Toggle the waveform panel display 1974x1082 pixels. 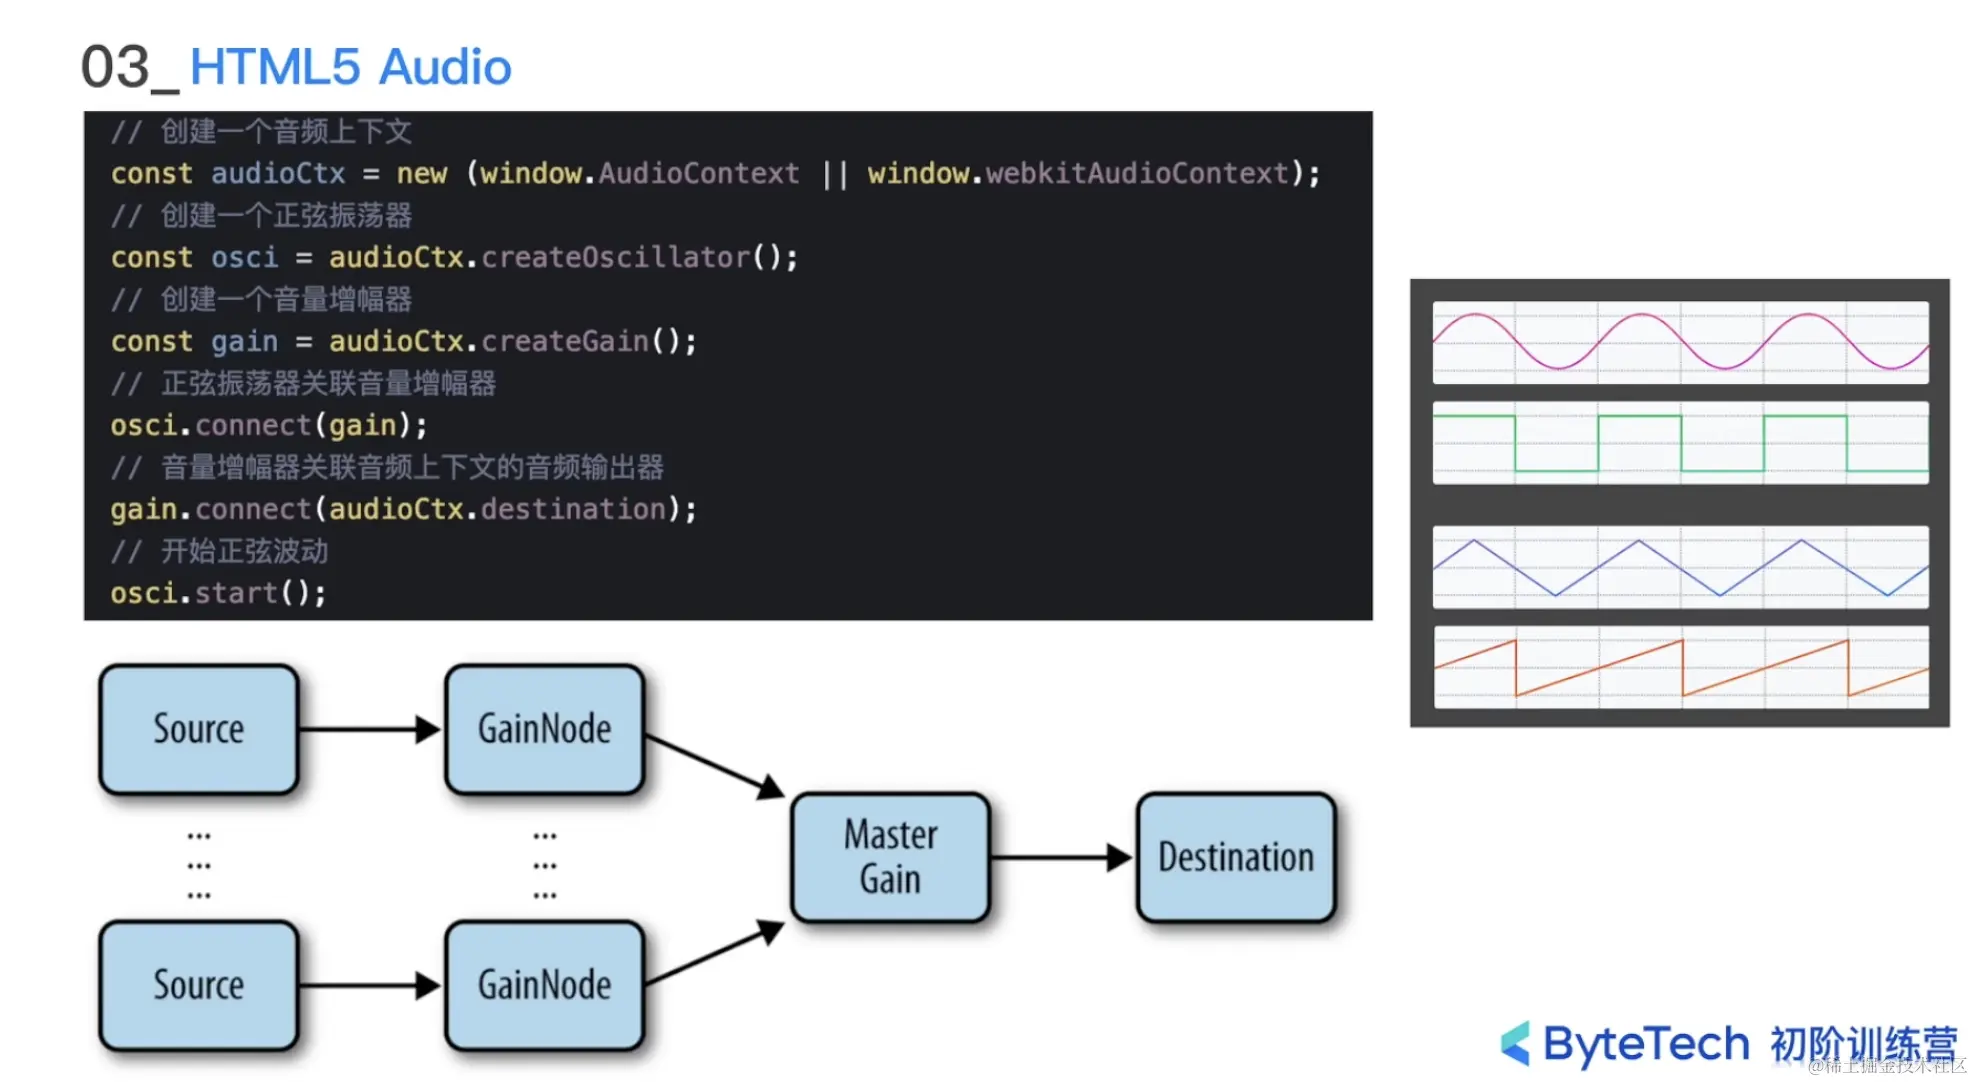[x=1680, y=500]
